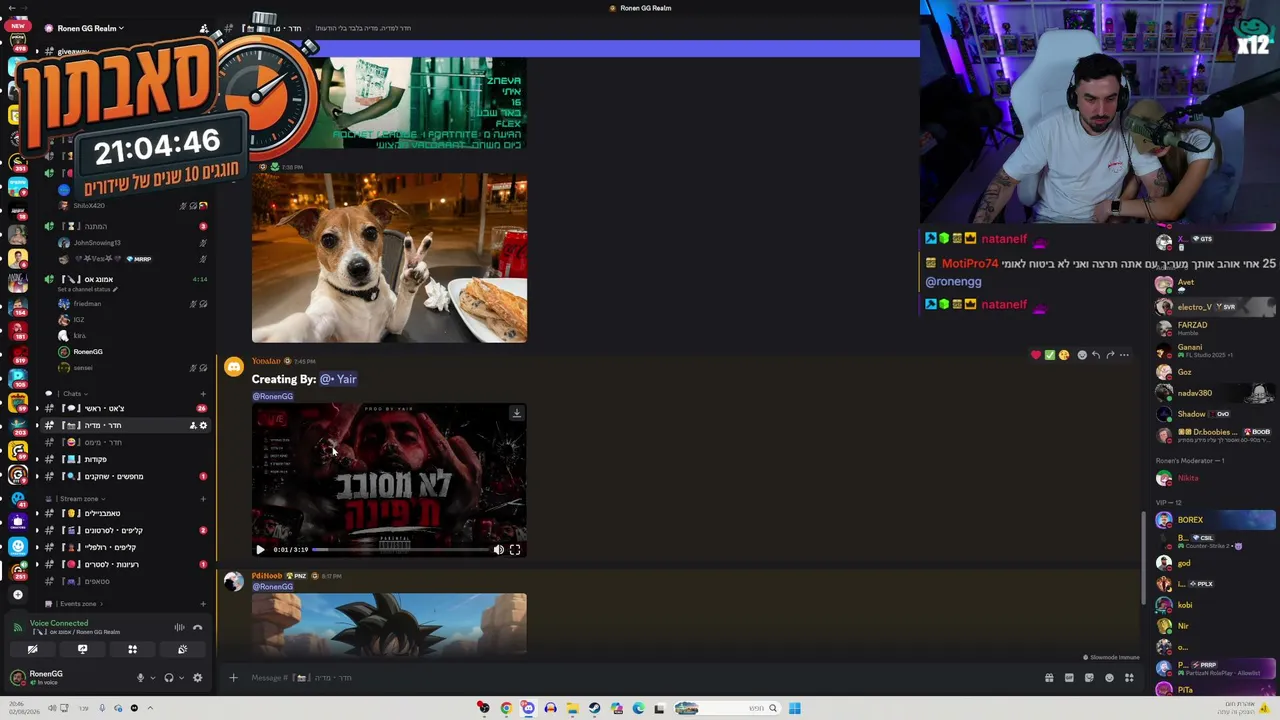Add the green checkmark reaction to Yonatan's message

point(1049,355)
